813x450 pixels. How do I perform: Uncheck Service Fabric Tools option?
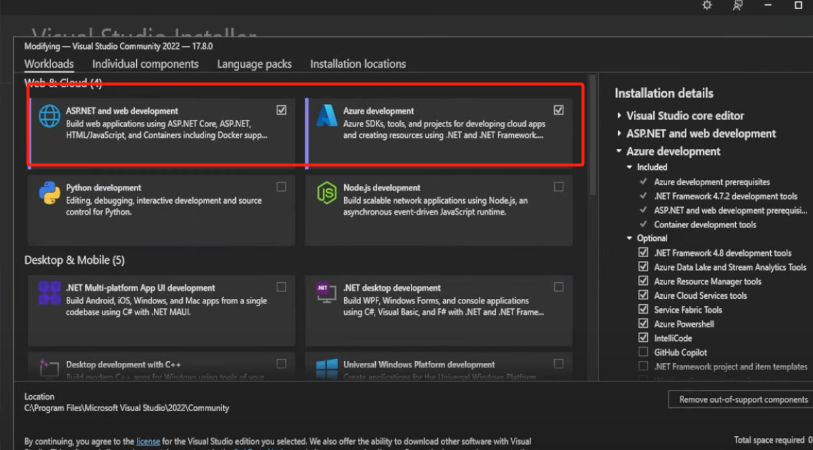[x=643, y=309]
